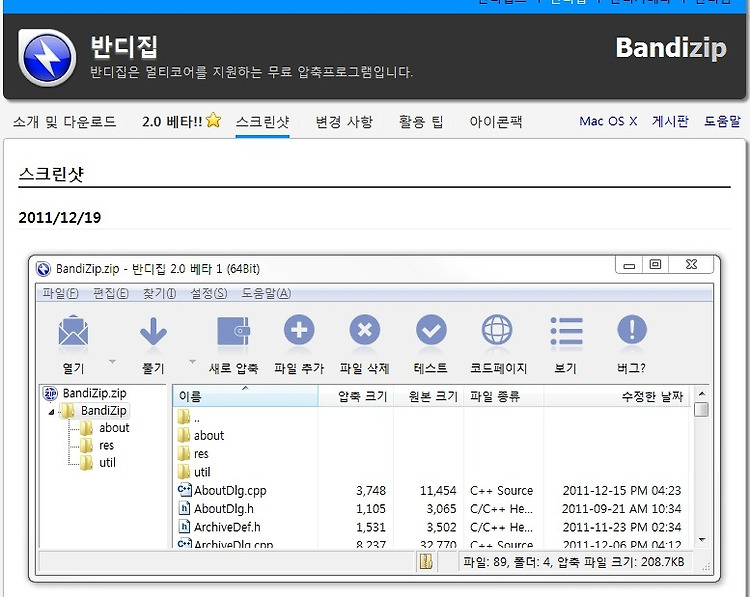Click the AboutDlg.cpp C++ file icon
The width and height of the screenshot is (750, 597).
(x=184, y=490)
